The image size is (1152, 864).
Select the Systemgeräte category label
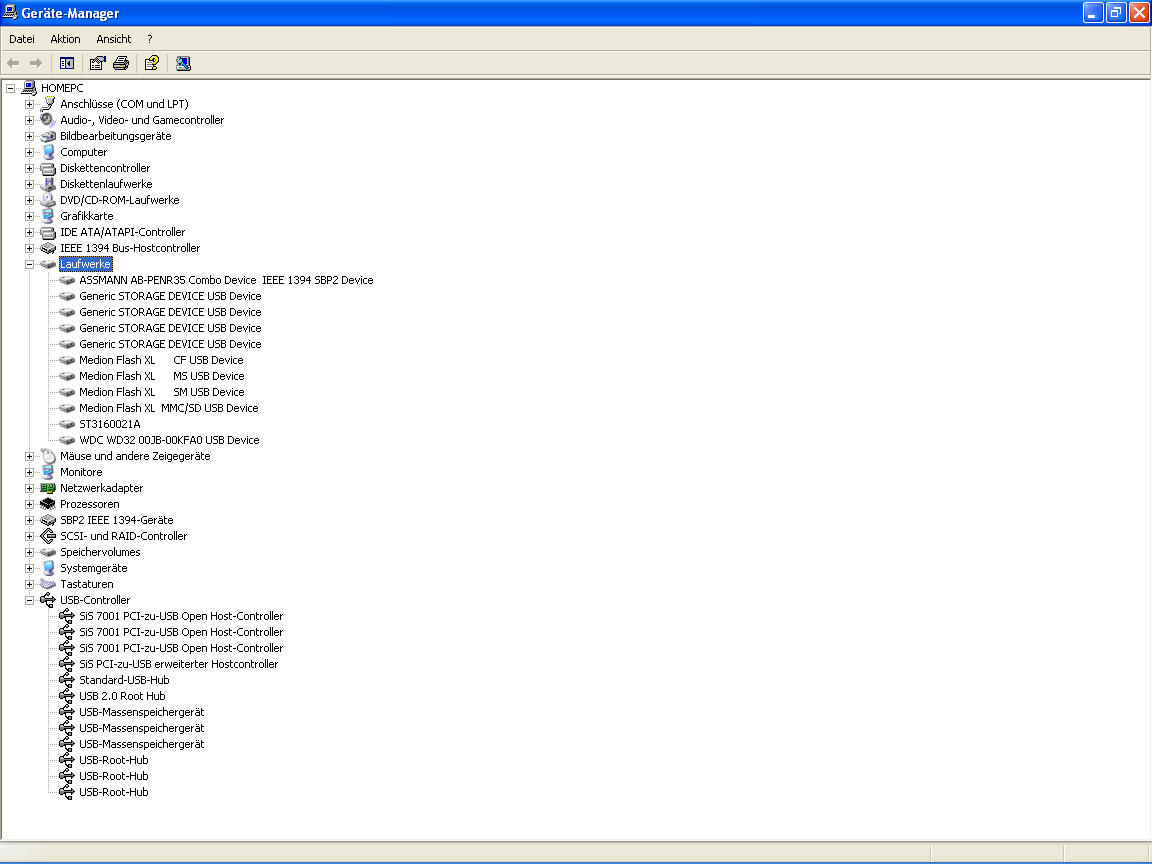pyautogui.click(x=94, y=568)
